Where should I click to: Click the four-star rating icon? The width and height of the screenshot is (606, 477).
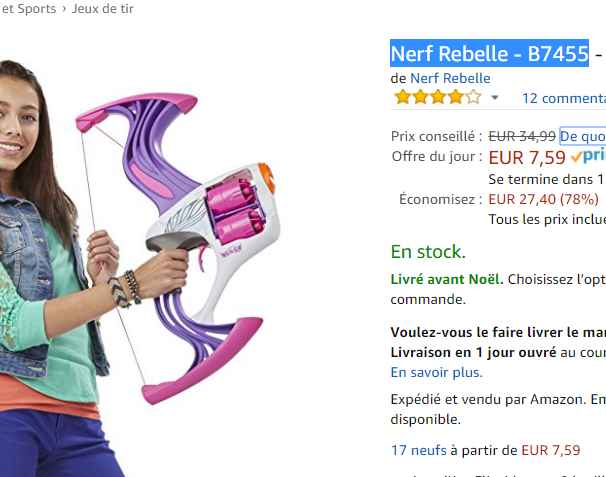click(x=437, y=98)
